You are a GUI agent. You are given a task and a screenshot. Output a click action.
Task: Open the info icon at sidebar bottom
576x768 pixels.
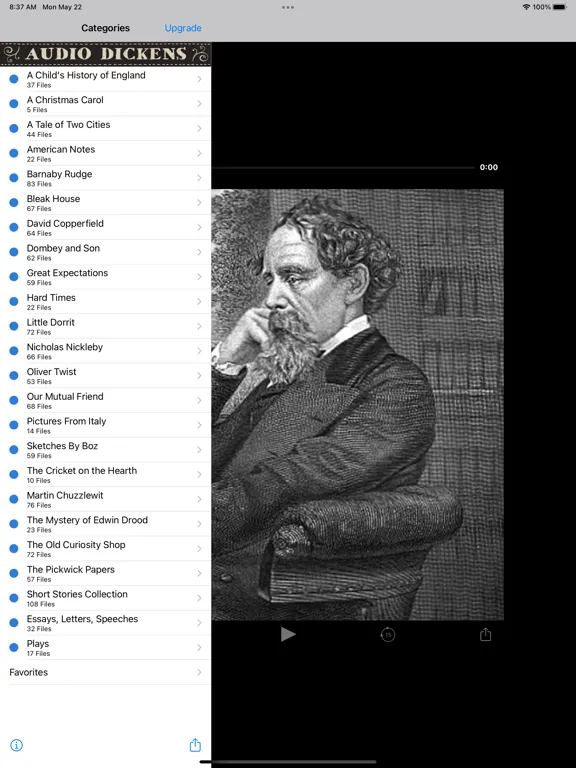click(17, 745)
